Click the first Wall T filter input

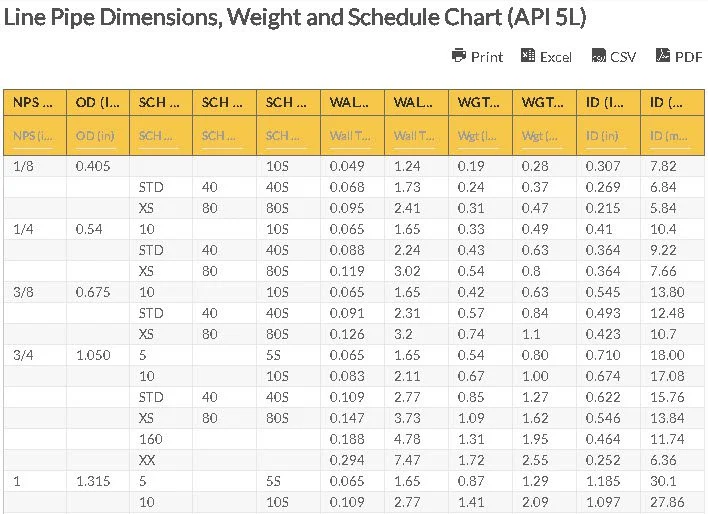pyautogui.click(x=351, y=135)
